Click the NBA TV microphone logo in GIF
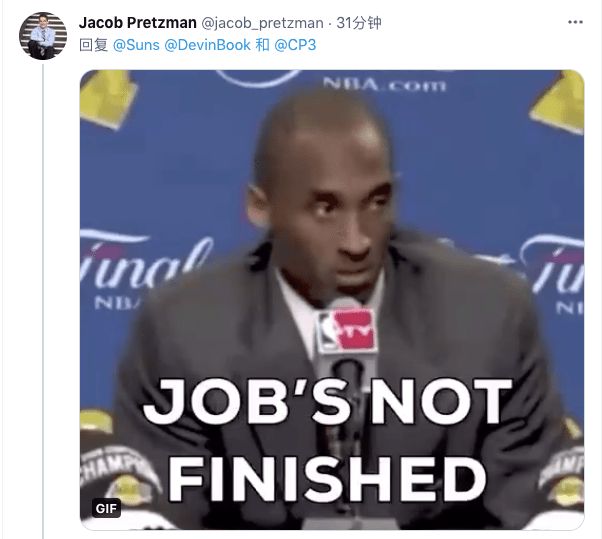Viewport: 602px width, 539px height. [x=348, y=329]
